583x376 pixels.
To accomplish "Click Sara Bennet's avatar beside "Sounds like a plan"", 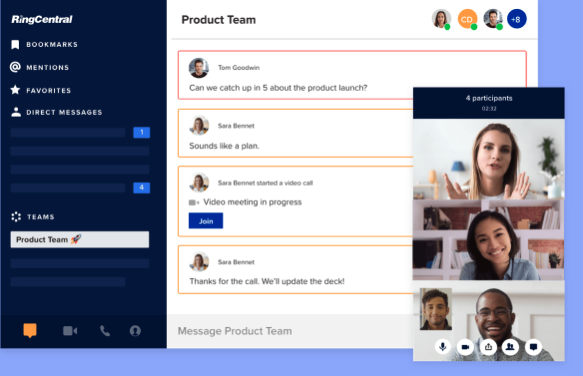I will coord(199,126).
